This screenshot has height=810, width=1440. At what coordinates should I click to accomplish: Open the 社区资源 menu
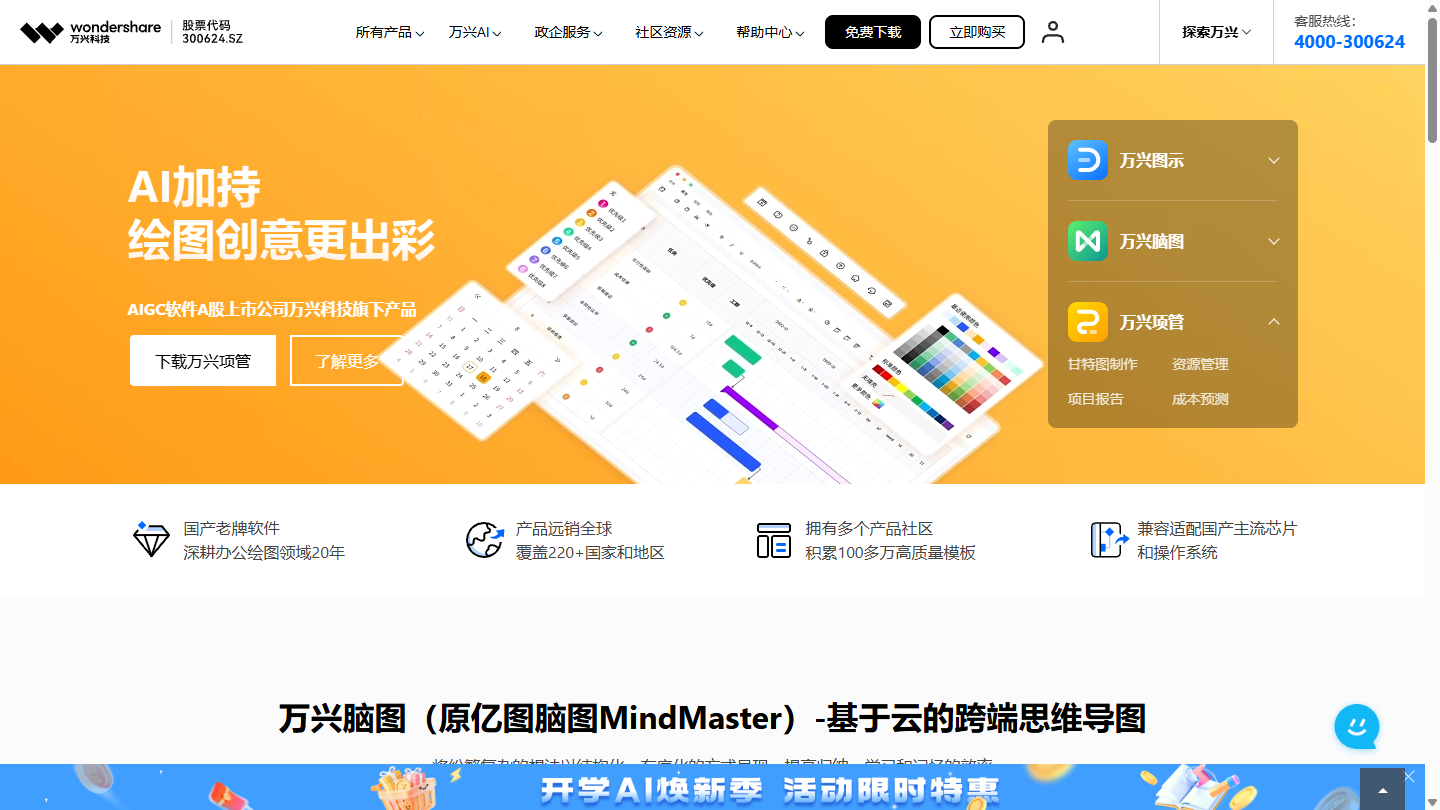pos(669,32)
